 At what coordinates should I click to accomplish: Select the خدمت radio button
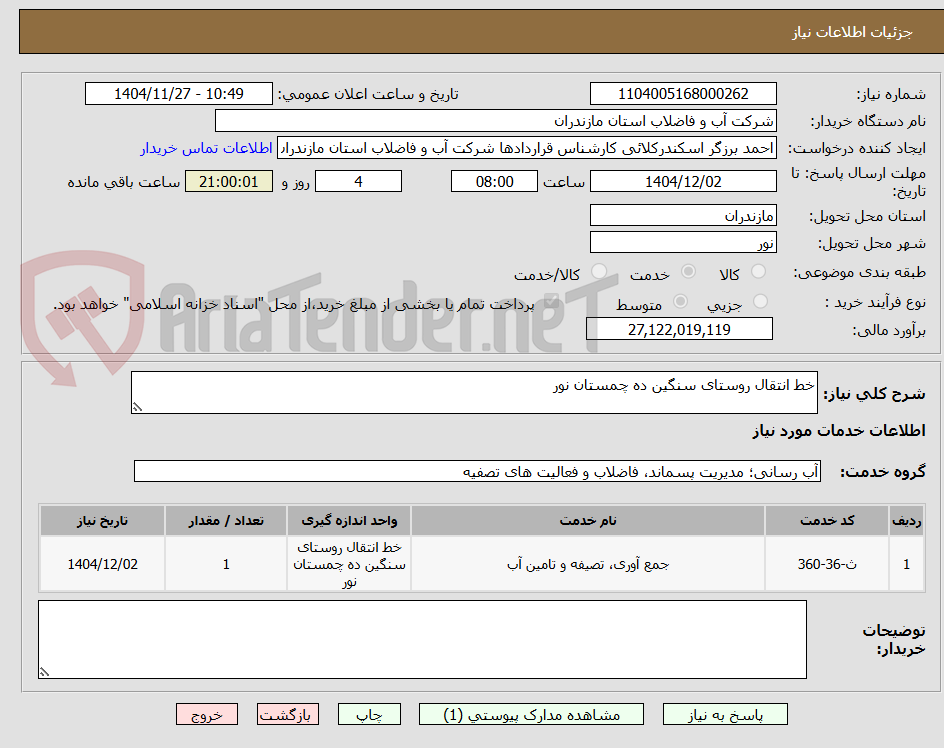pos(688,272)
